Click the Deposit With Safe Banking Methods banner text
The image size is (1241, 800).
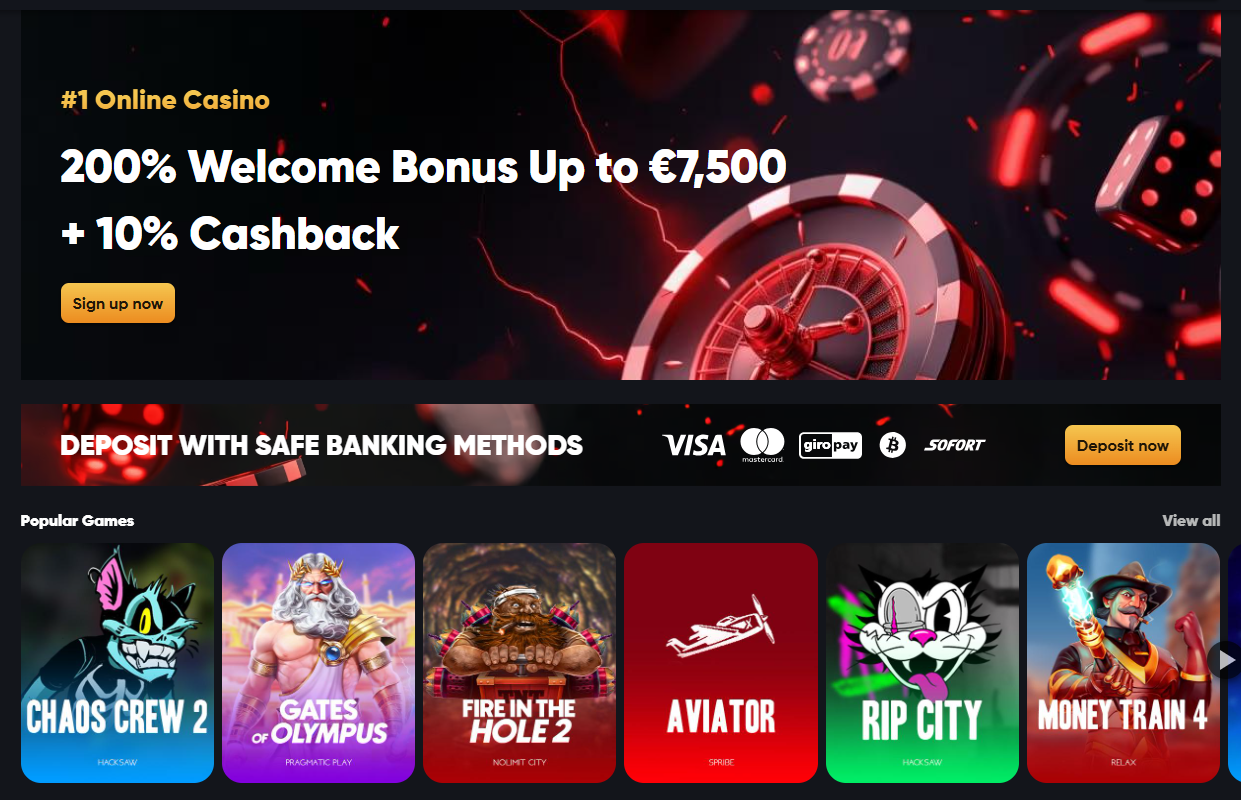(322, 445)
